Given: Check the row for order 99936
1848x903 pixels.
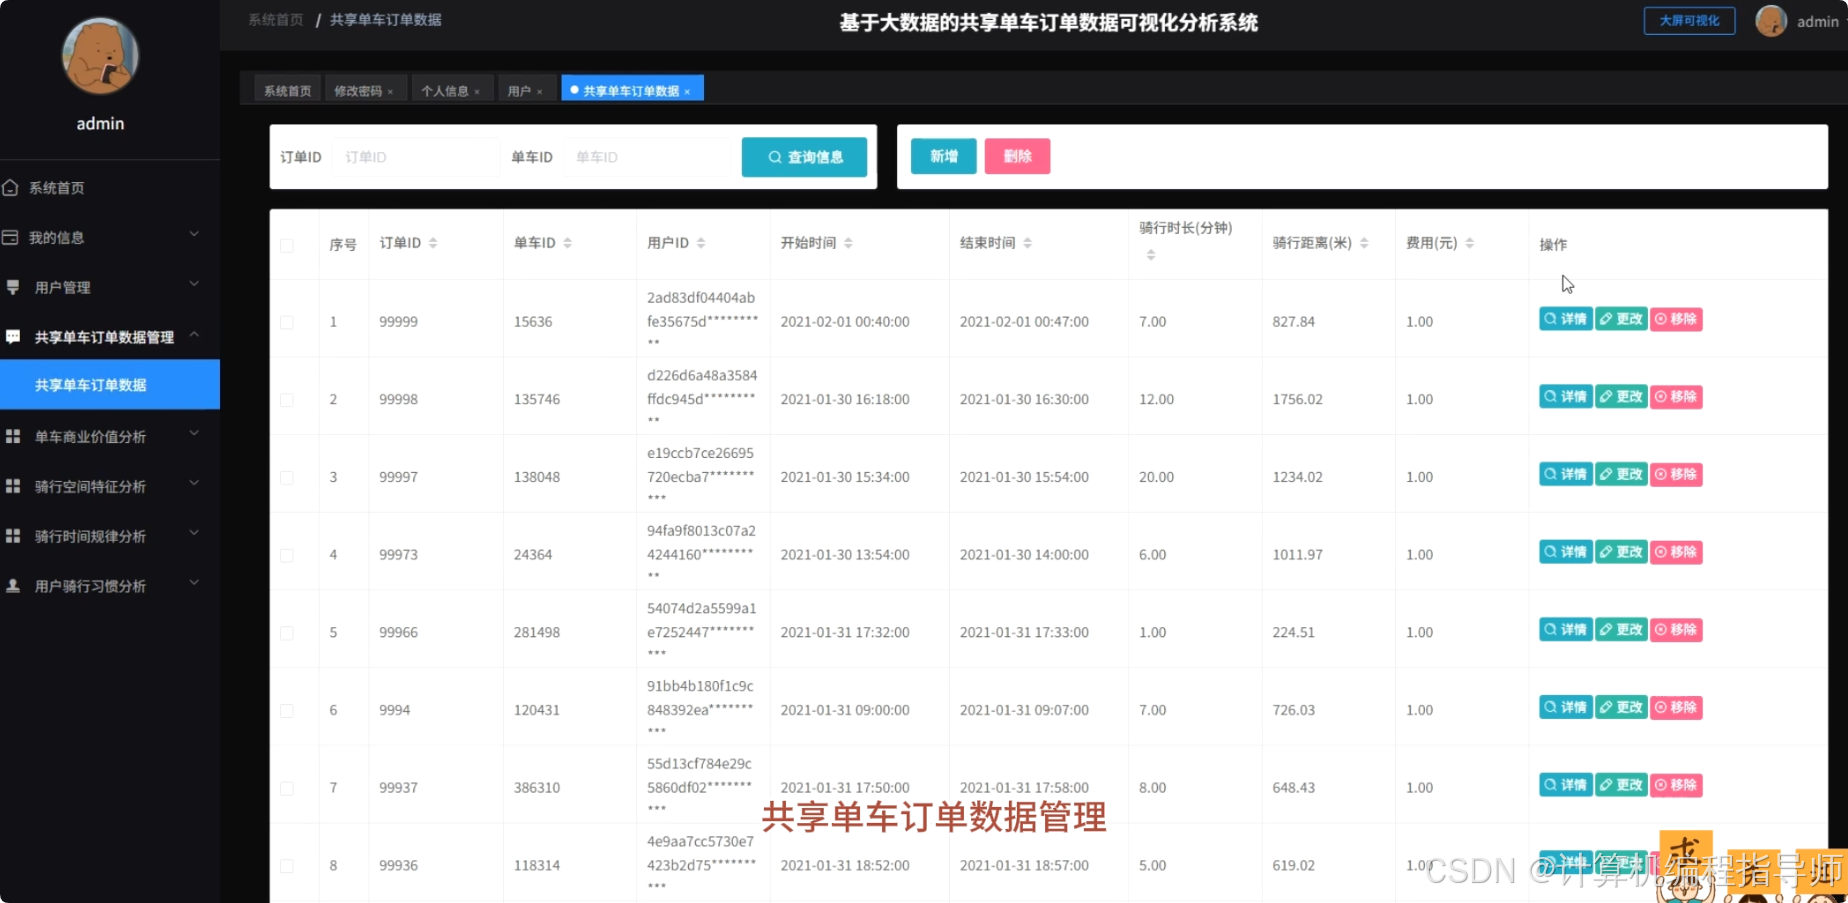Looking at the screenshot, I should tap(287, 866).
